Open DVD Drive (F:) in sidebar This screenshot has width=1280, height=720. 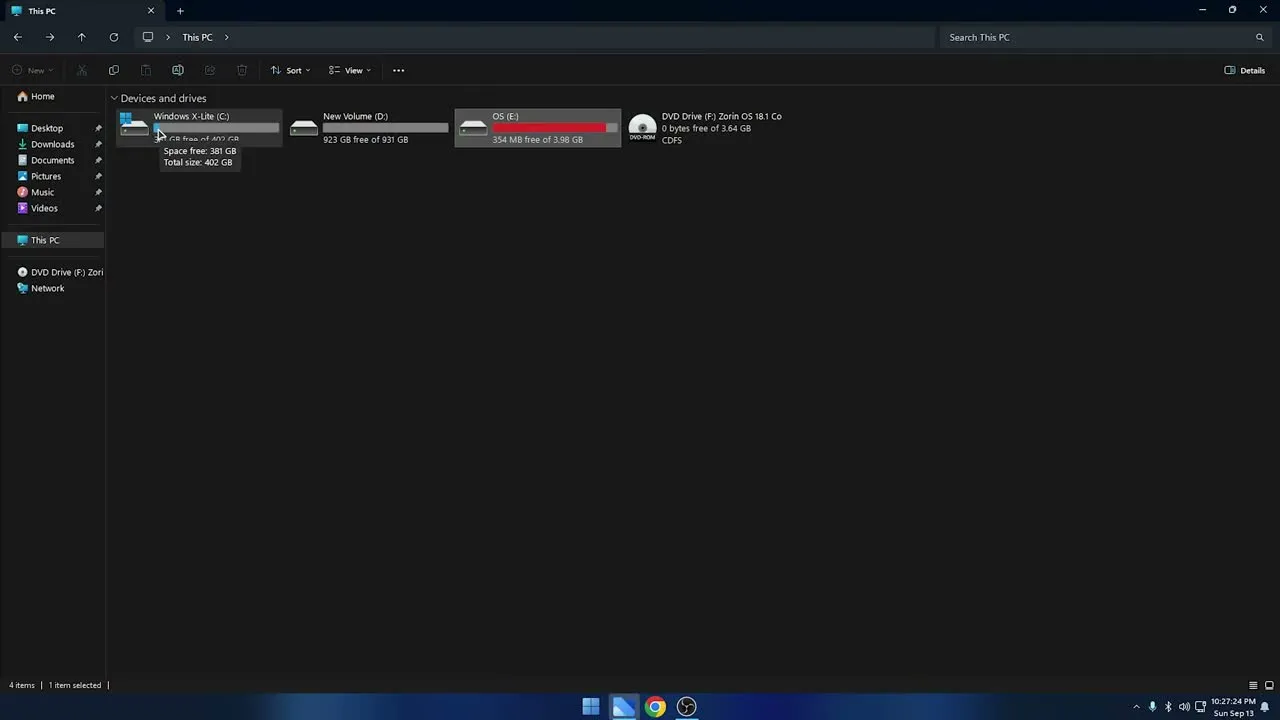point(60,272)
